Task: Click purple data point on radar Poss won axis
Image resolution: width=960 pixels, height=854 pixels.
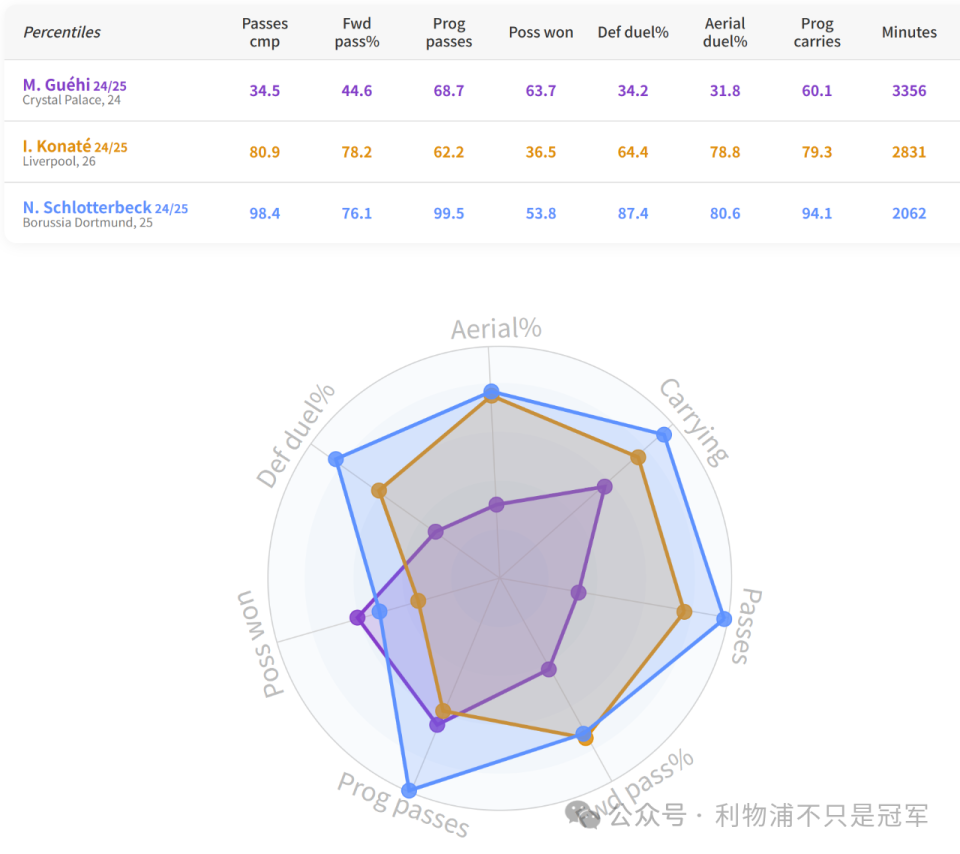Action: pos(357,618)
